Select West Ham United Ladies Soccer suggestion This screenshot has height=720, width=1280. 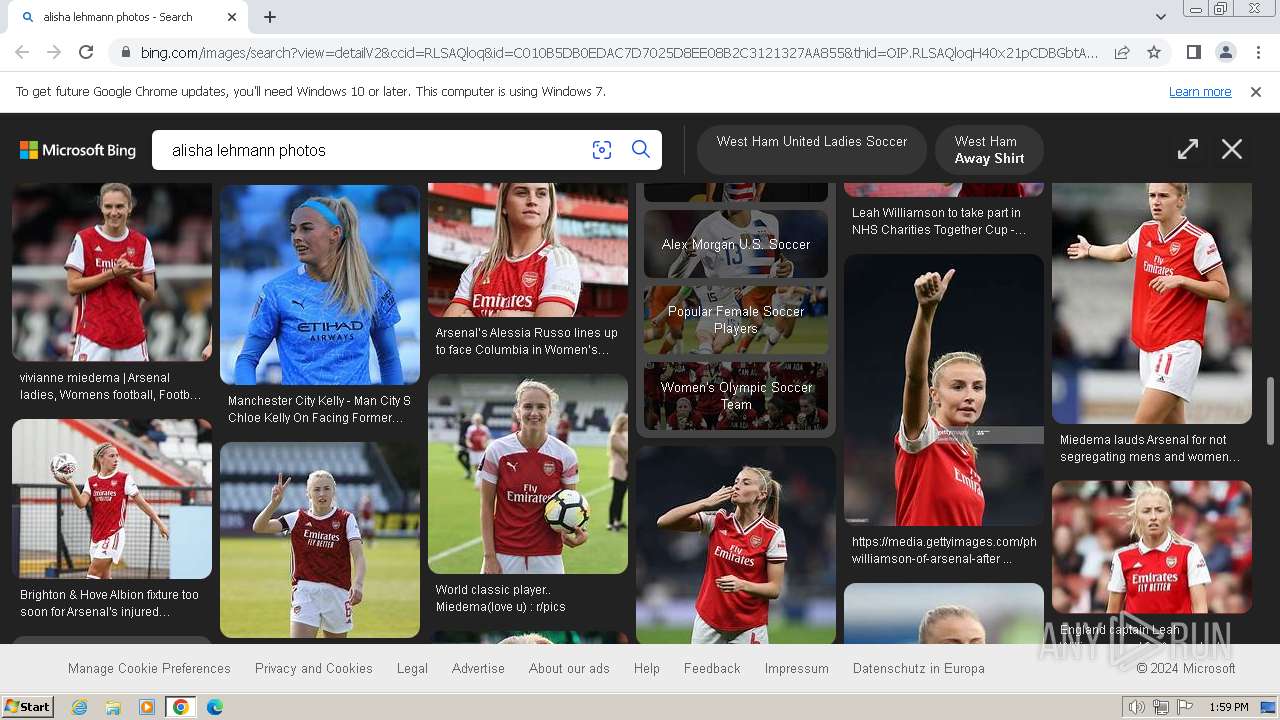[812, 150]
